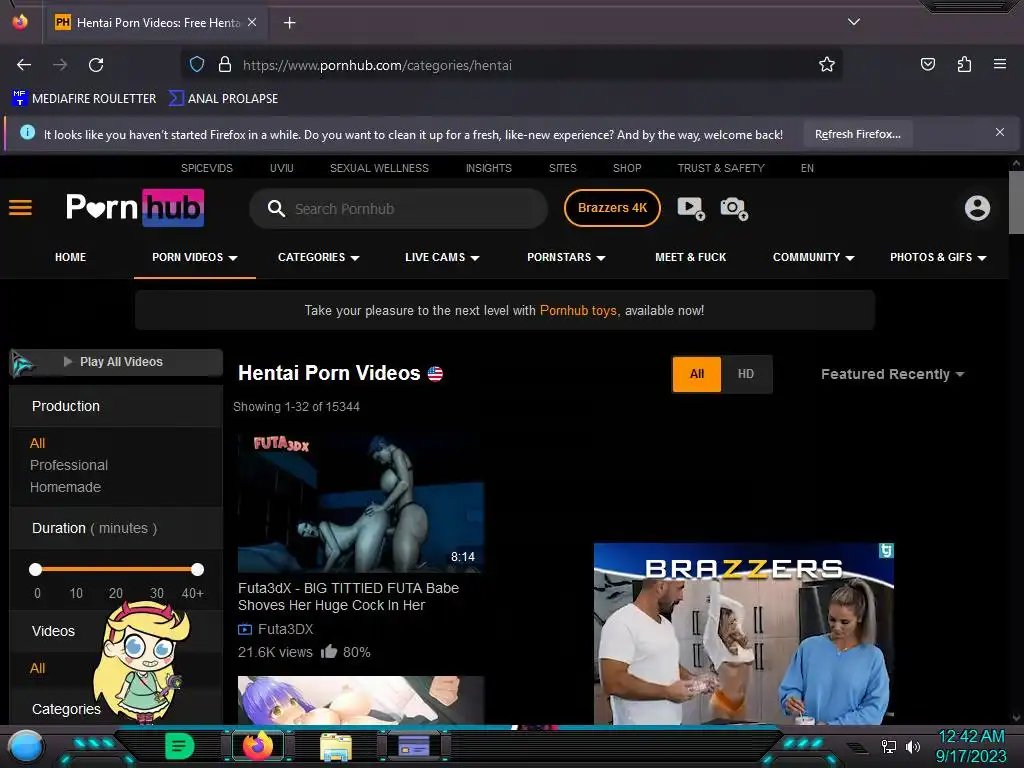Open the Featured Recently sort dropdown
Screen dimensions: 1024x768
click(892, 374)
